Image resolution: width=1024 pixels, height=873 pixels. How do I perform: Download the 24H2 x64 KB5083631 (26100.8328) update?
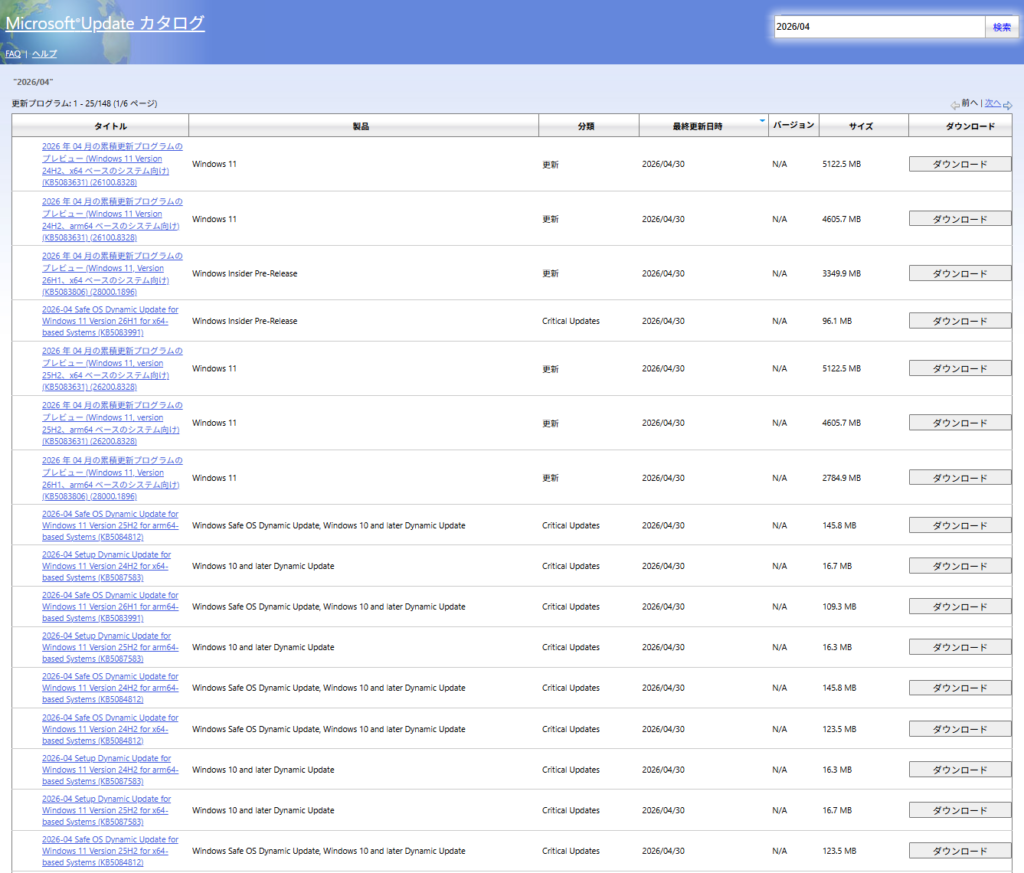pos(959,165)
